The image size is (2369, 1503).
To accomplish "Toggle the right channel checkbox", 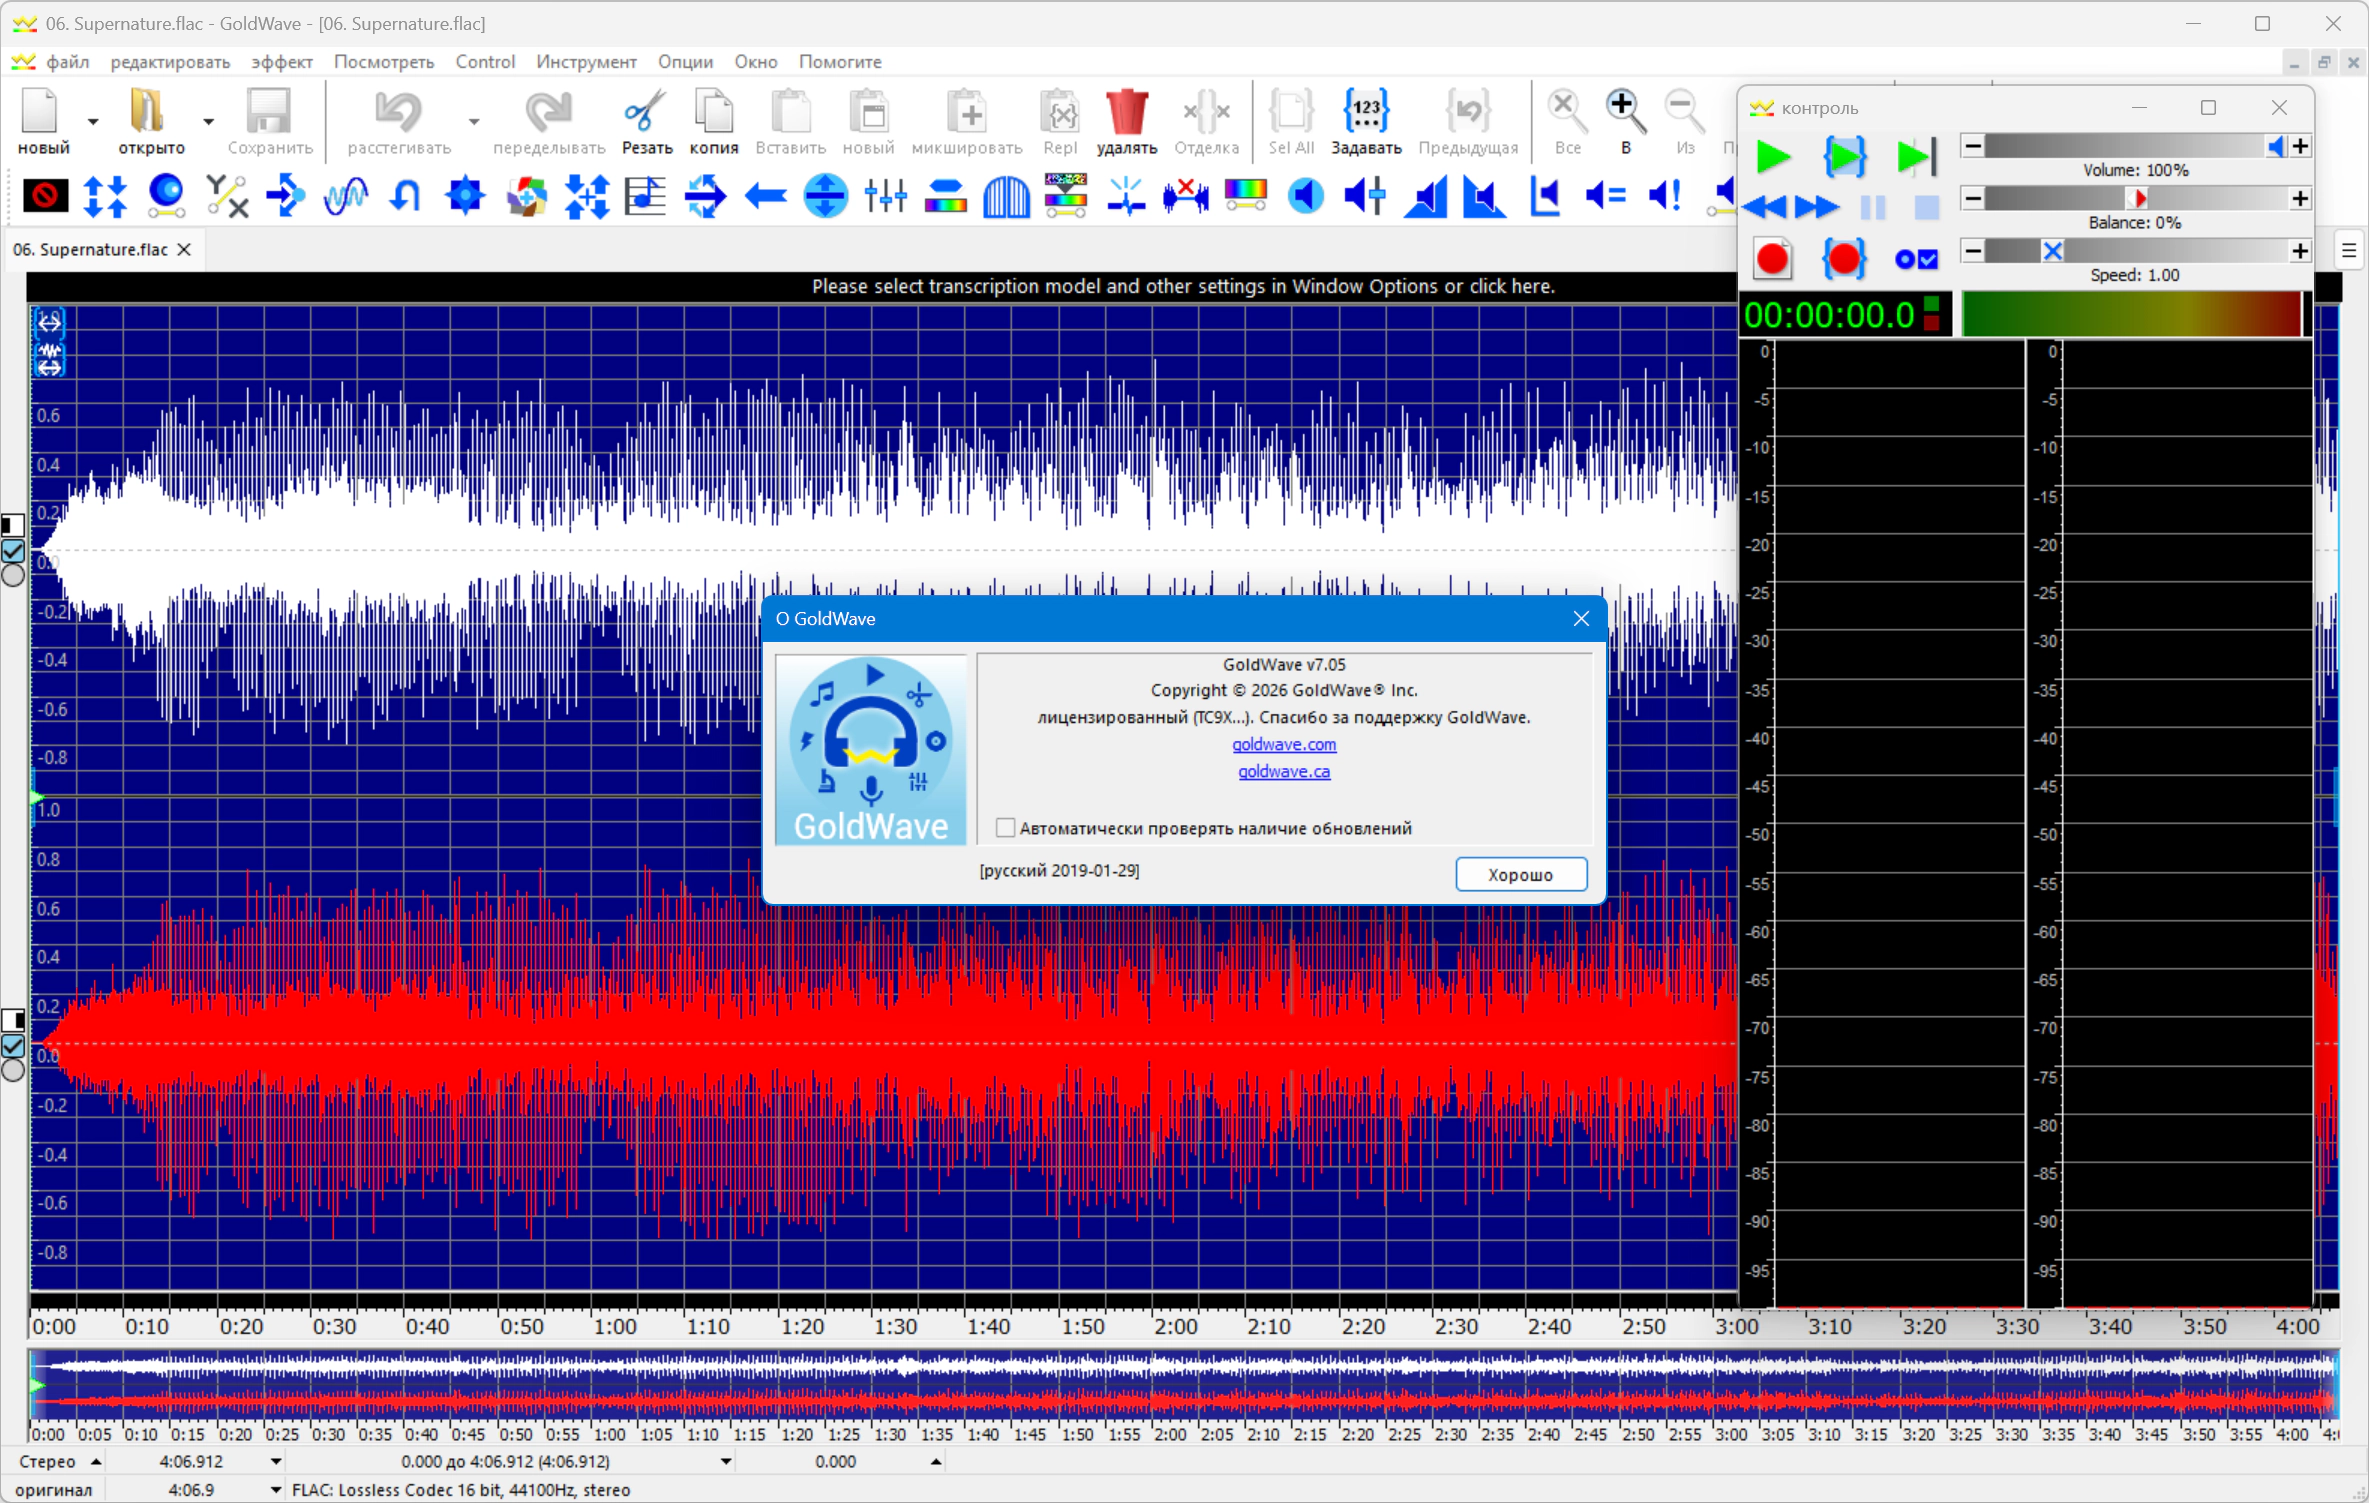I will pos(13,1046).
